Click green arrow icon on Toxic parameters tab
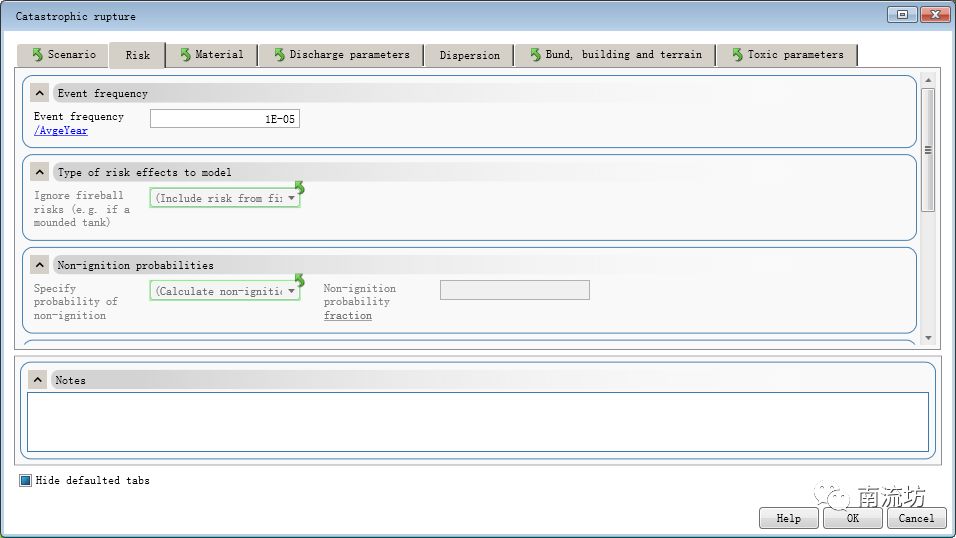The width and height of the screenshot is (956, 538). 737,55
